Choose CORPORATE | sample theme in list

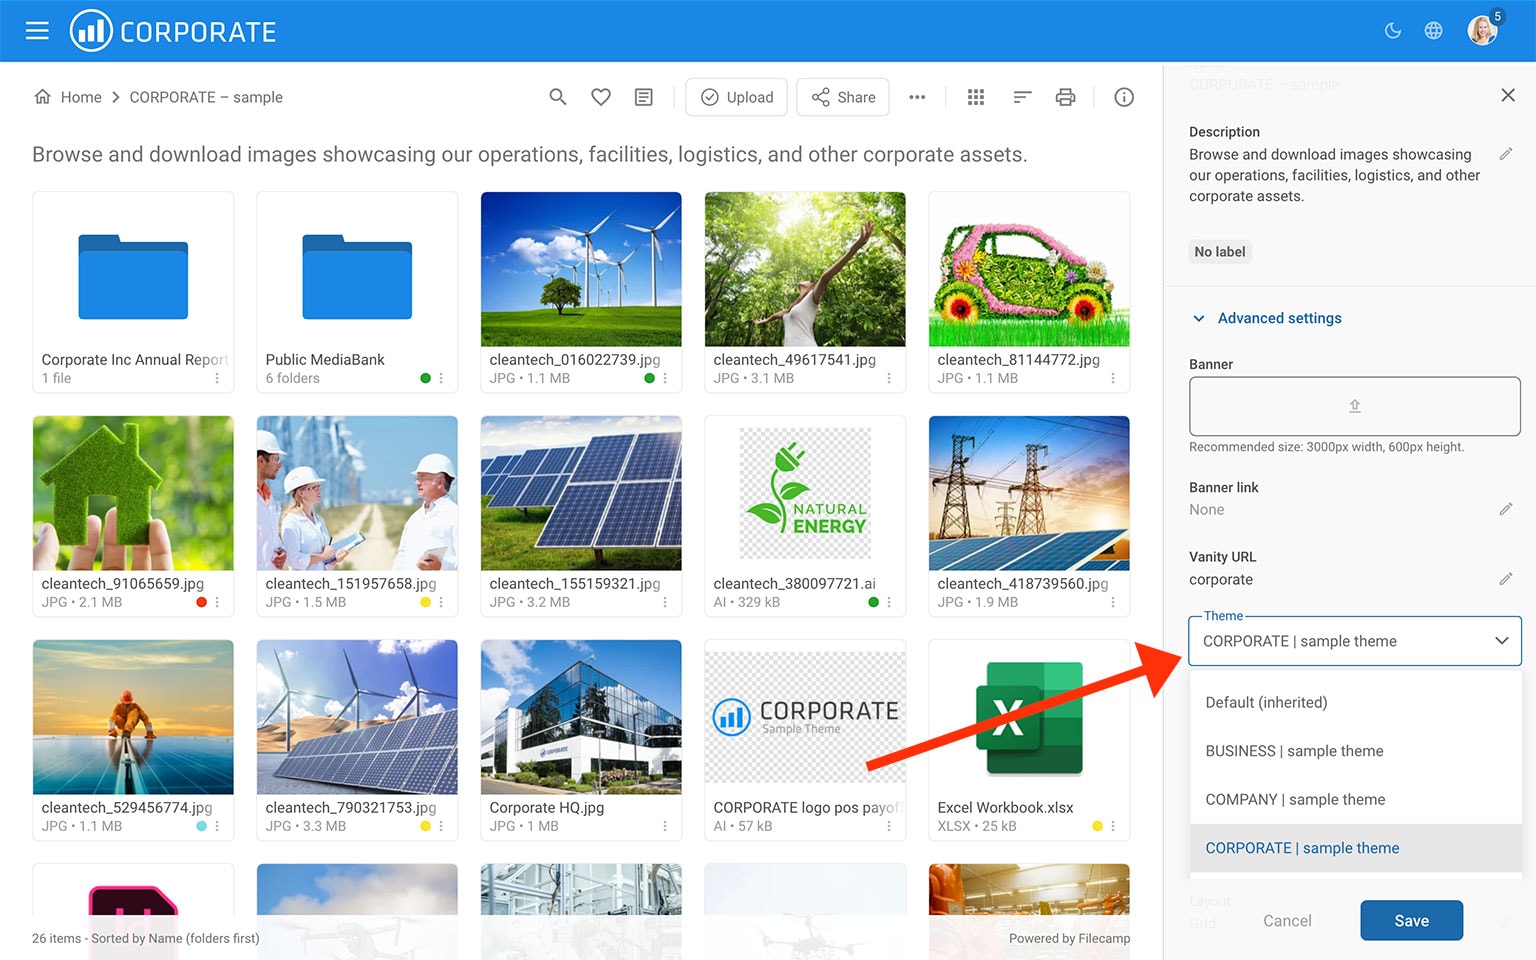pyautogui.click(x=1356, y=848)
